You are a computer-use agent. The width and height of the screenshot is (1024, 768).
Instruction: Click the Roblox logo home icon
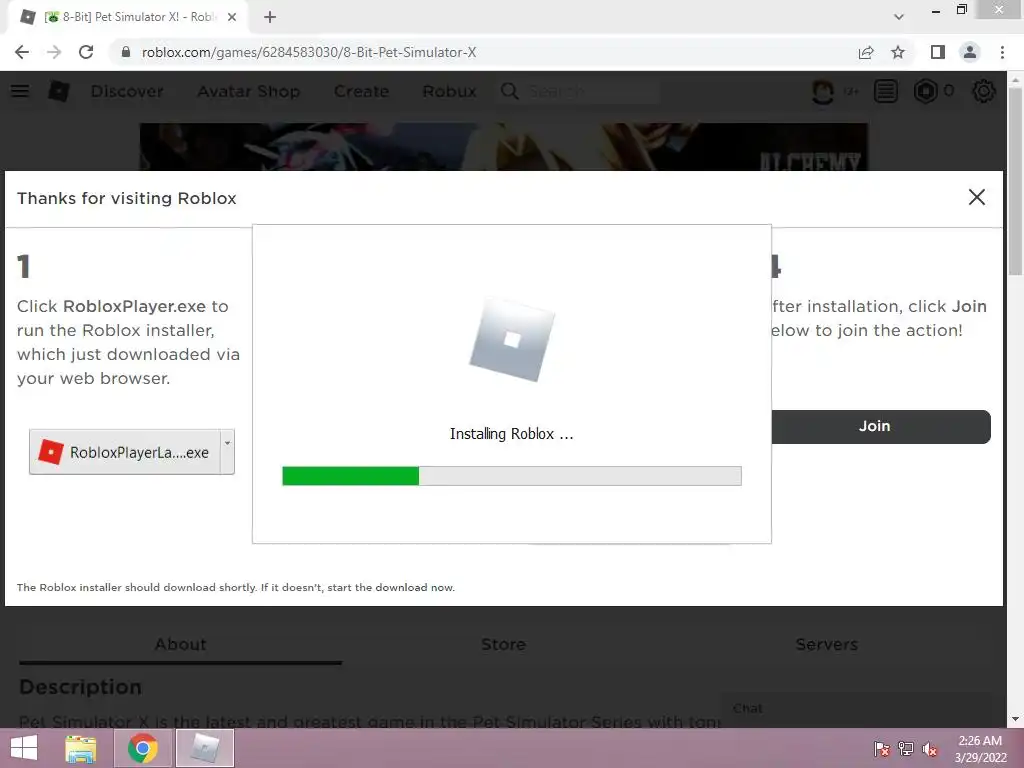point(59,91)
